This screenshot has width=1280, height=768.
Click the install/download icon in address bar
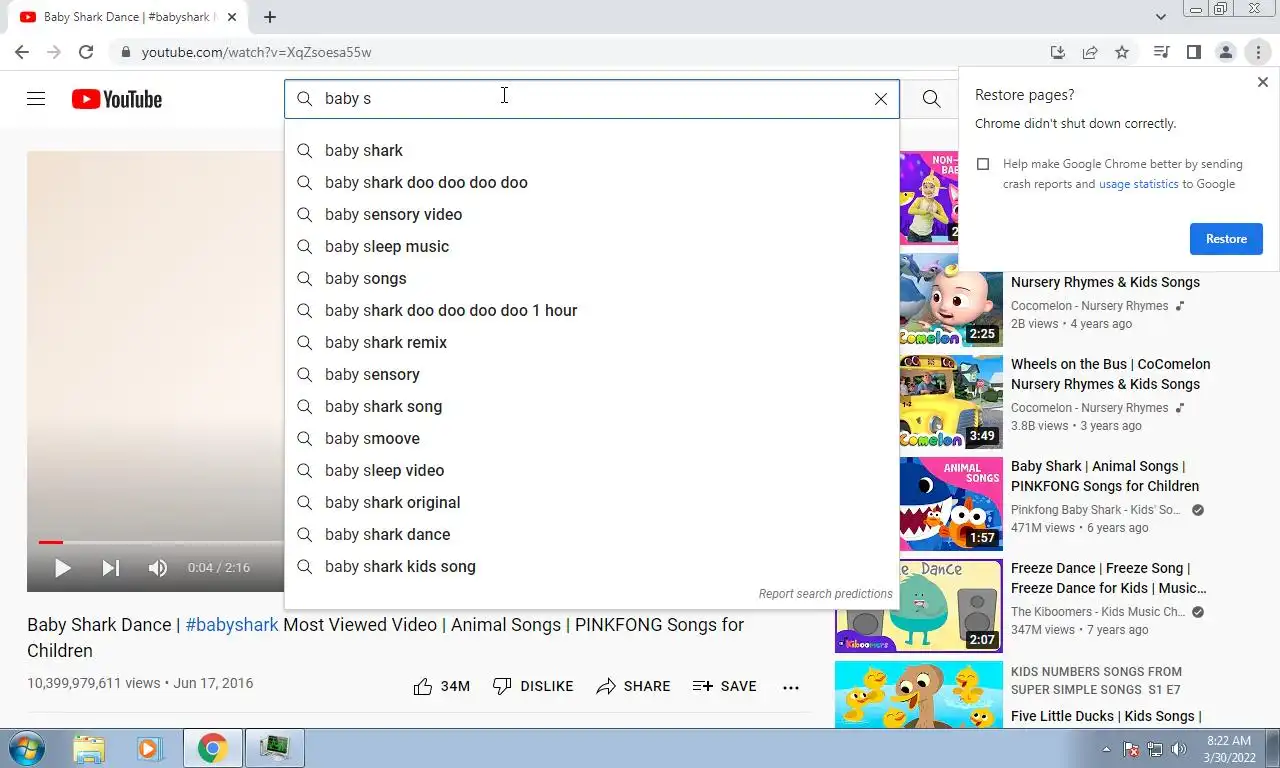1058,52
